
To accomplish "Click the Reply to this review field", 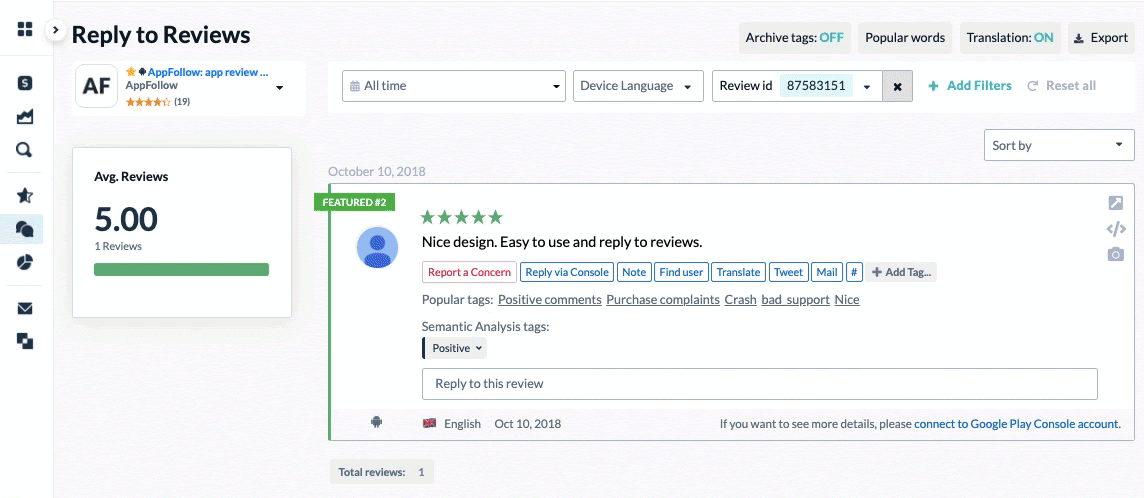I will click(760, 384).
